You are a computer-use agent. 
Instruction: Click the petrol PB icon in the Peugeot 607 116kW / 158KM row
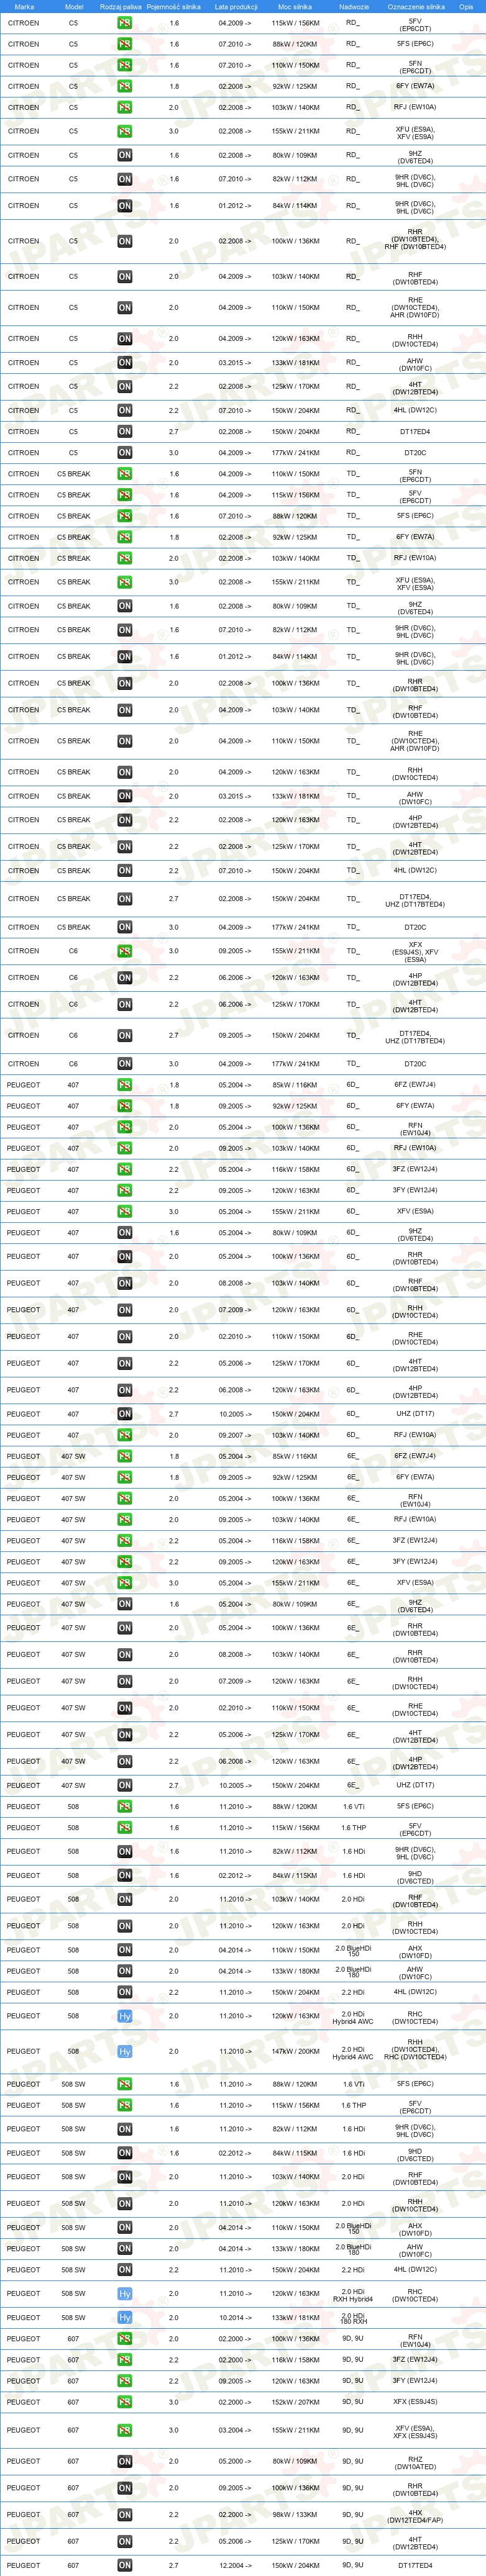pos(124,2360)
